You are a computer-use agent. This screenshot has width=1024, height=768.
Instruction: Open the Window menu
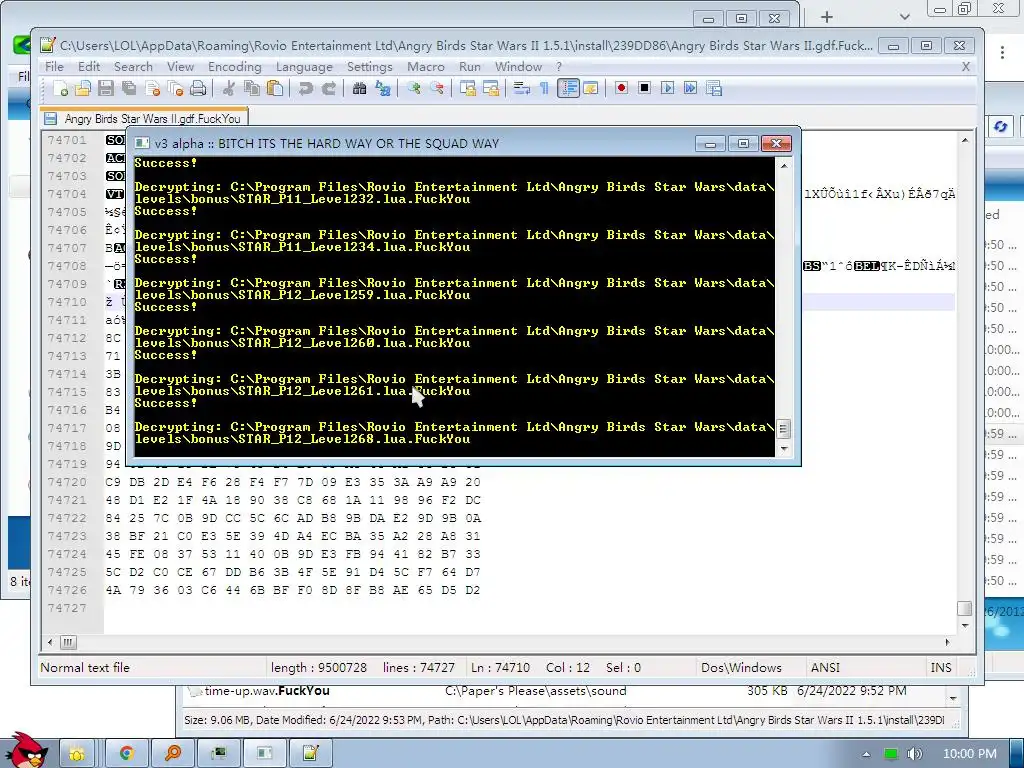[x=519, y=67]
